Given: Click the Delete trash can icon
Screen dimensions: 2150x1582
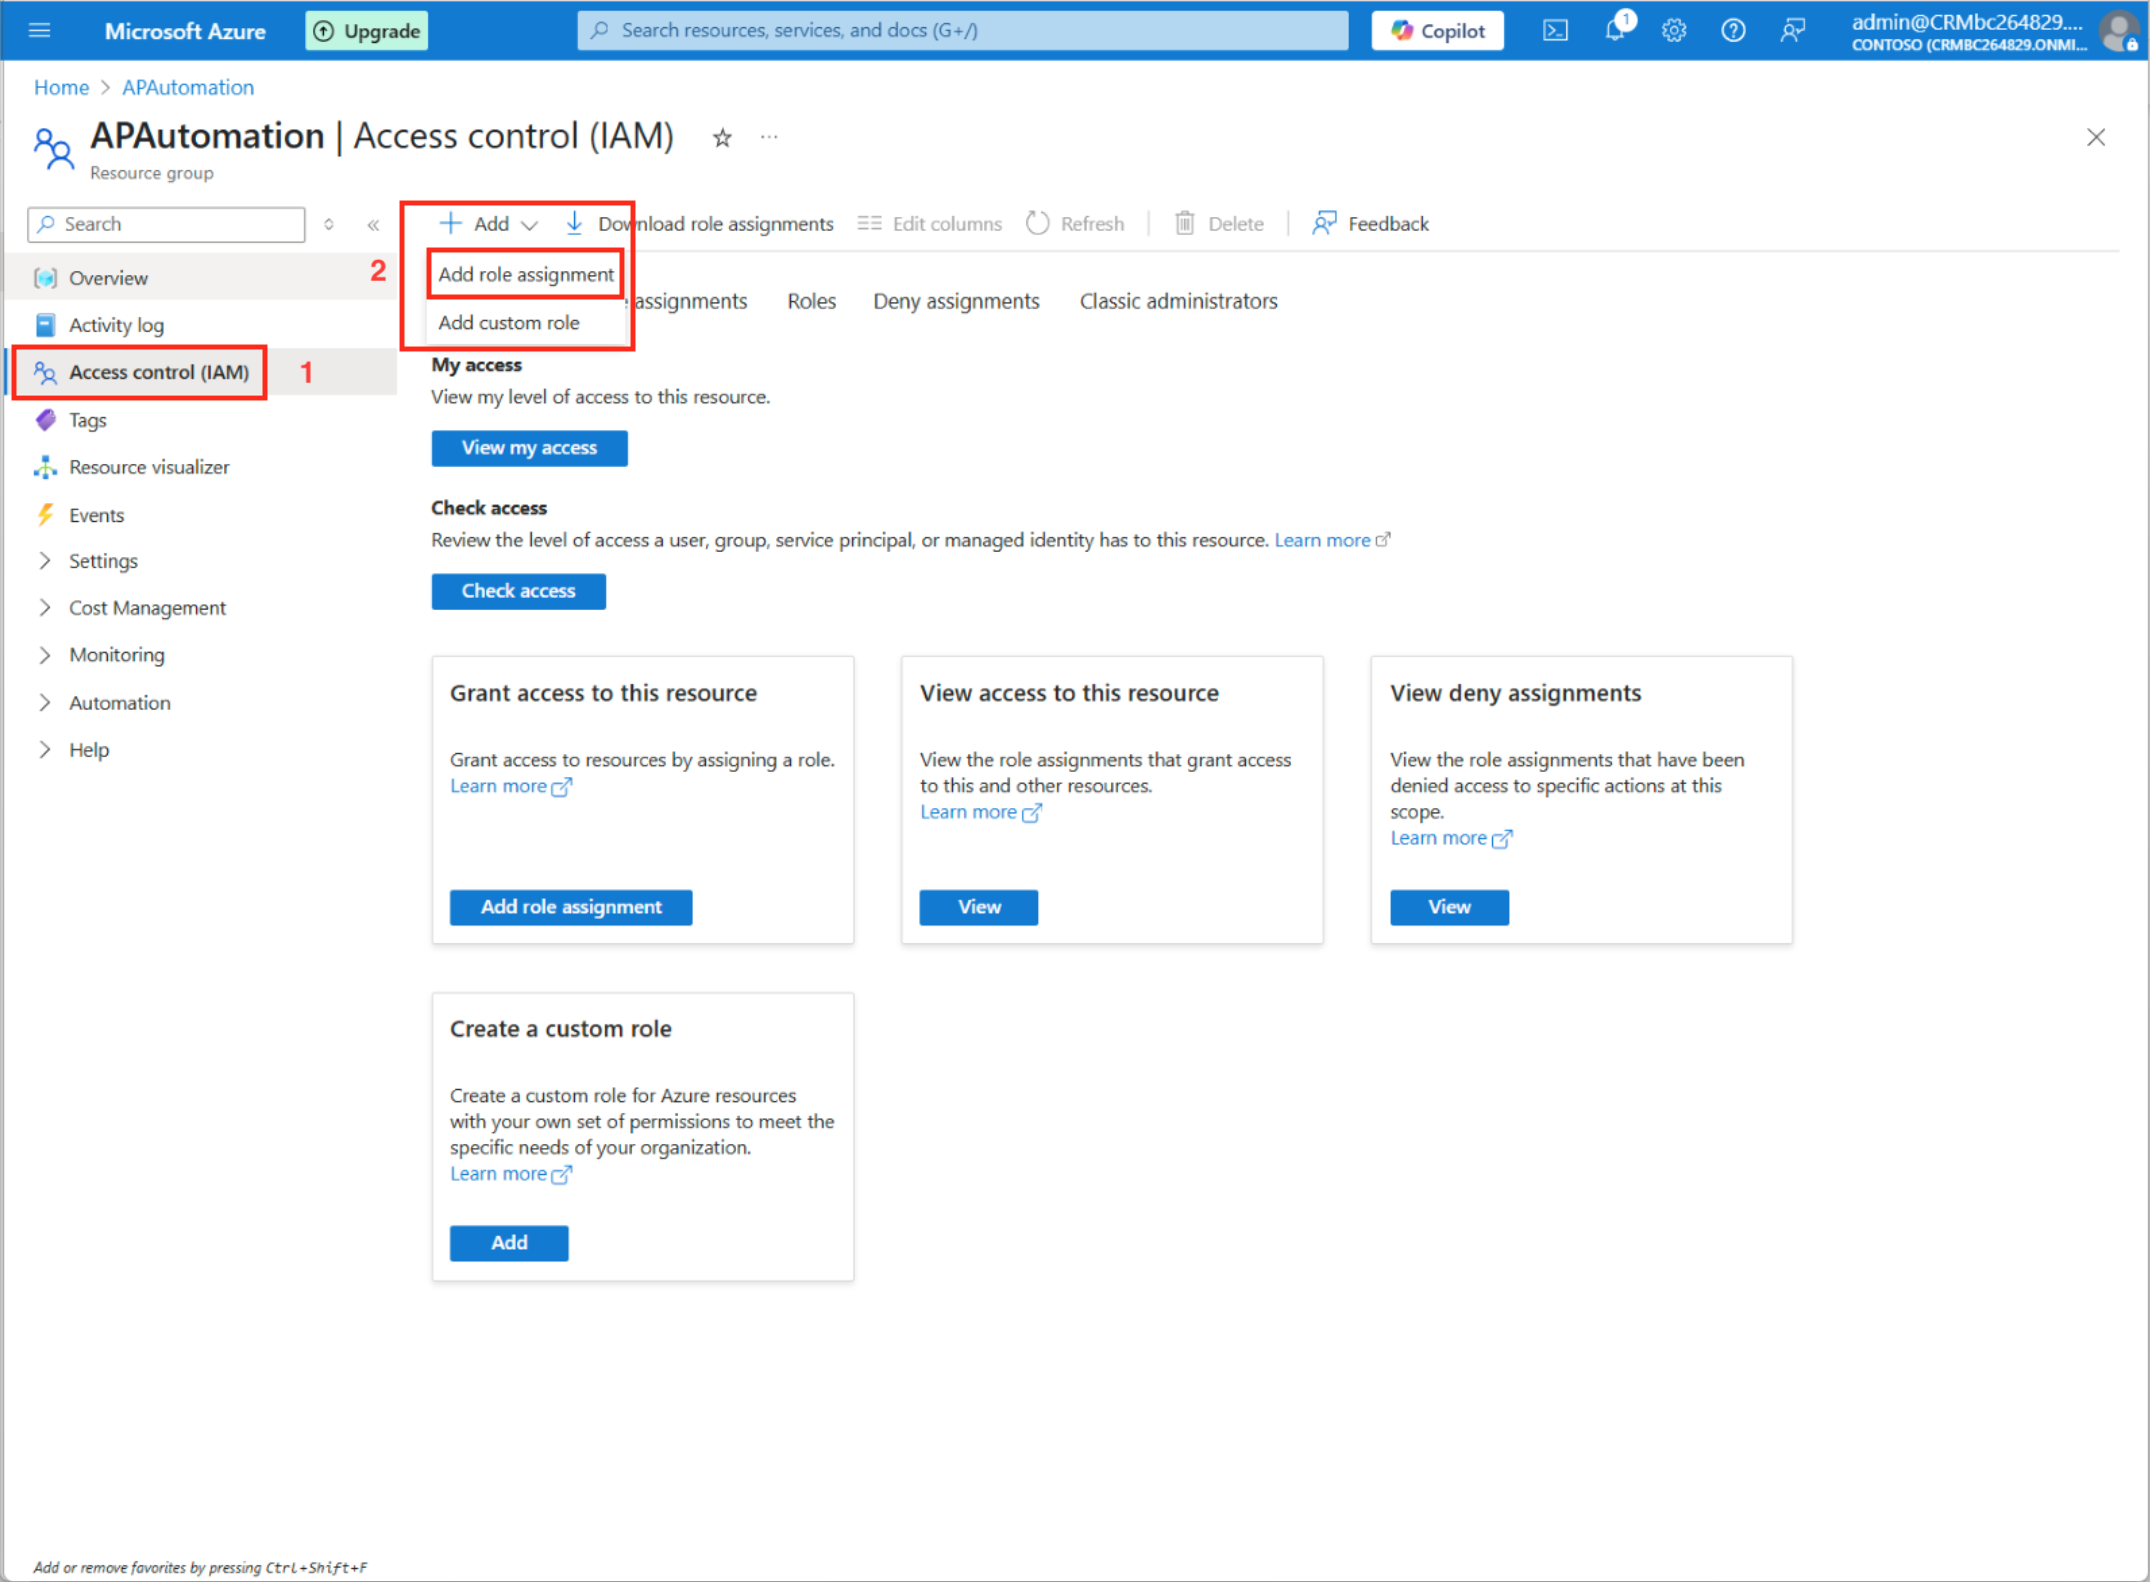Looking at the screenshot, I should pos(1184,223).
